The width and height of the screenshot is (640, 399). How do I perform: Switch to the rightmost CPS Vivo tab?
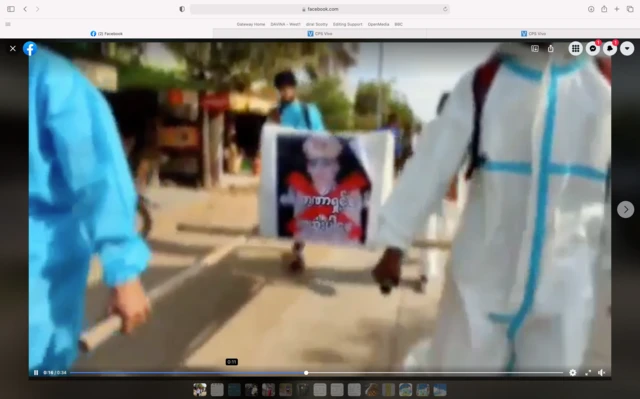tap(533, 33)
